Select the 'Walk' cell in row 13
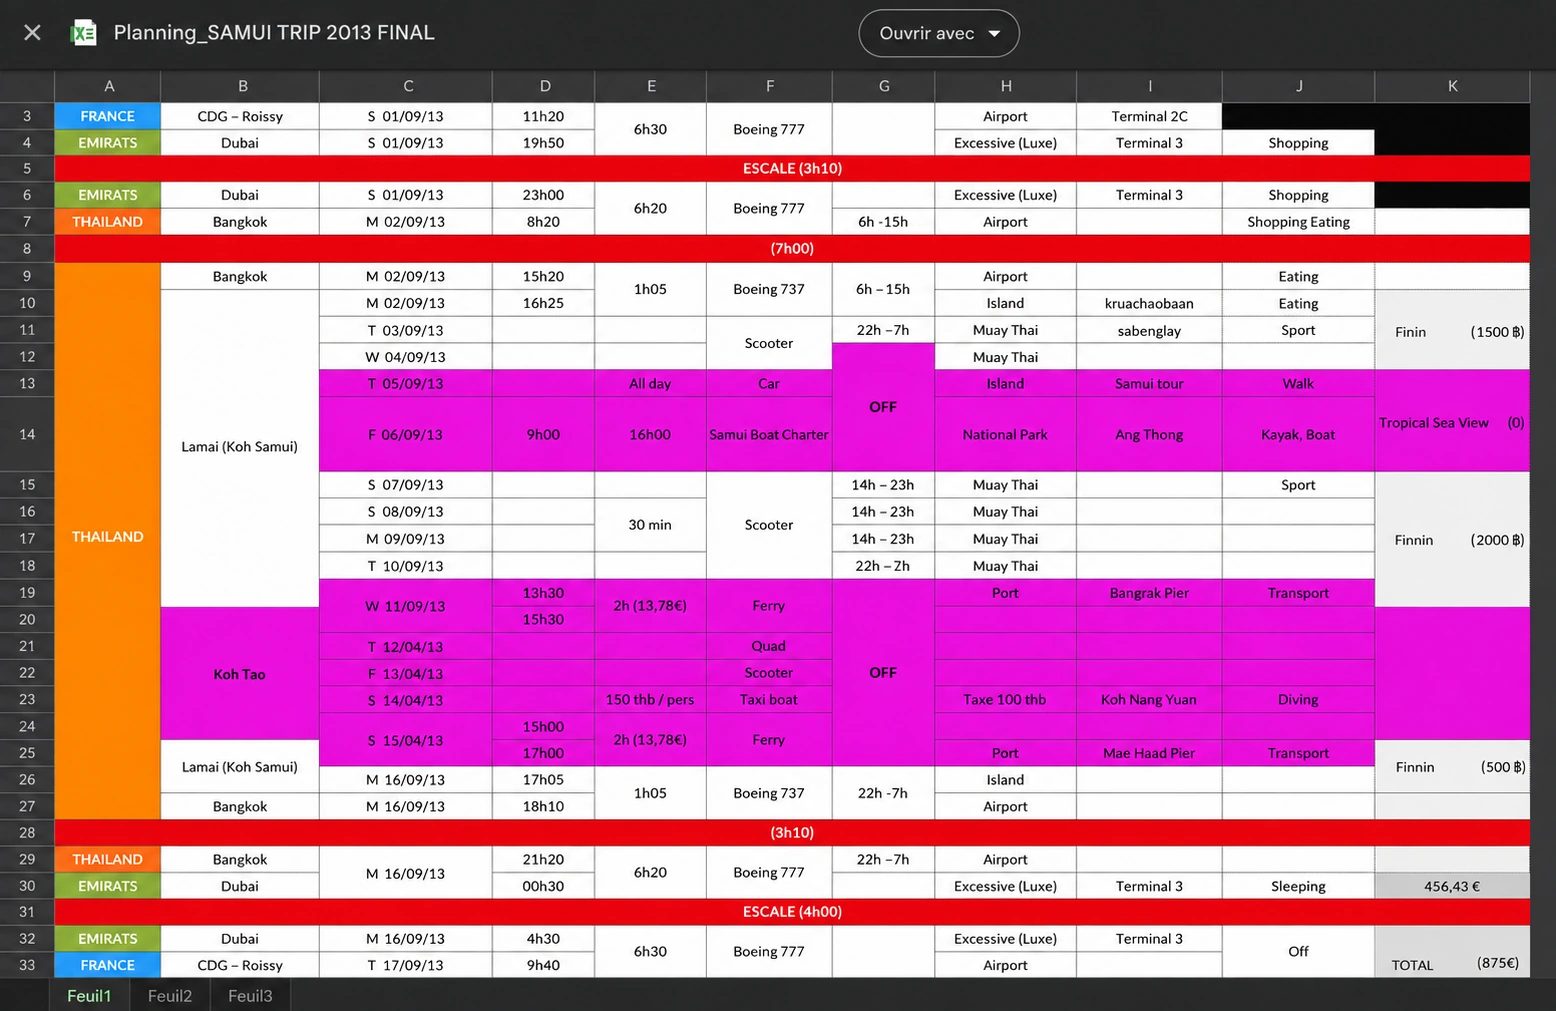1556x1011 pixels. (1298, 383)
